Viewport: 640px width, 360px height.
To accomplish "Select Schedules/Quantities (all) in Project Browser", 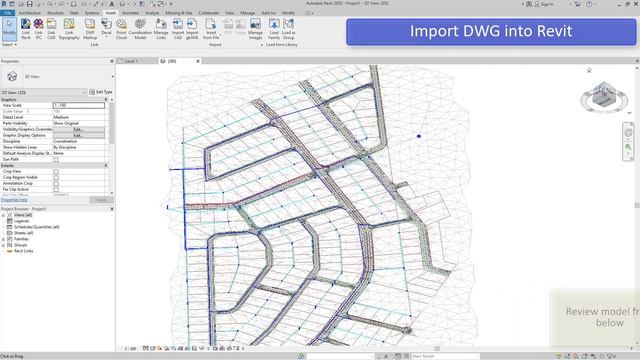I will [x=36, y=227].
